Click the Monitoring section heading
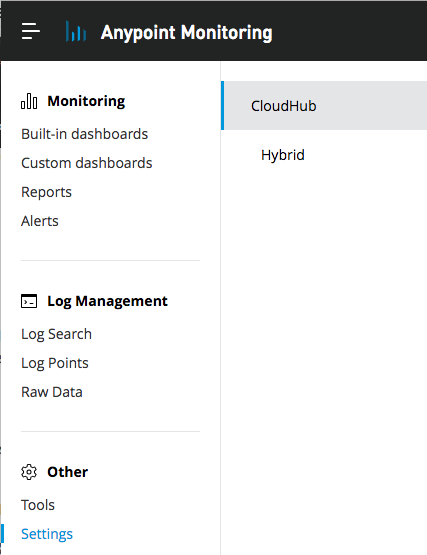Image resolution: width=427 pixels, height=555 pixels. tap(86, 101)
